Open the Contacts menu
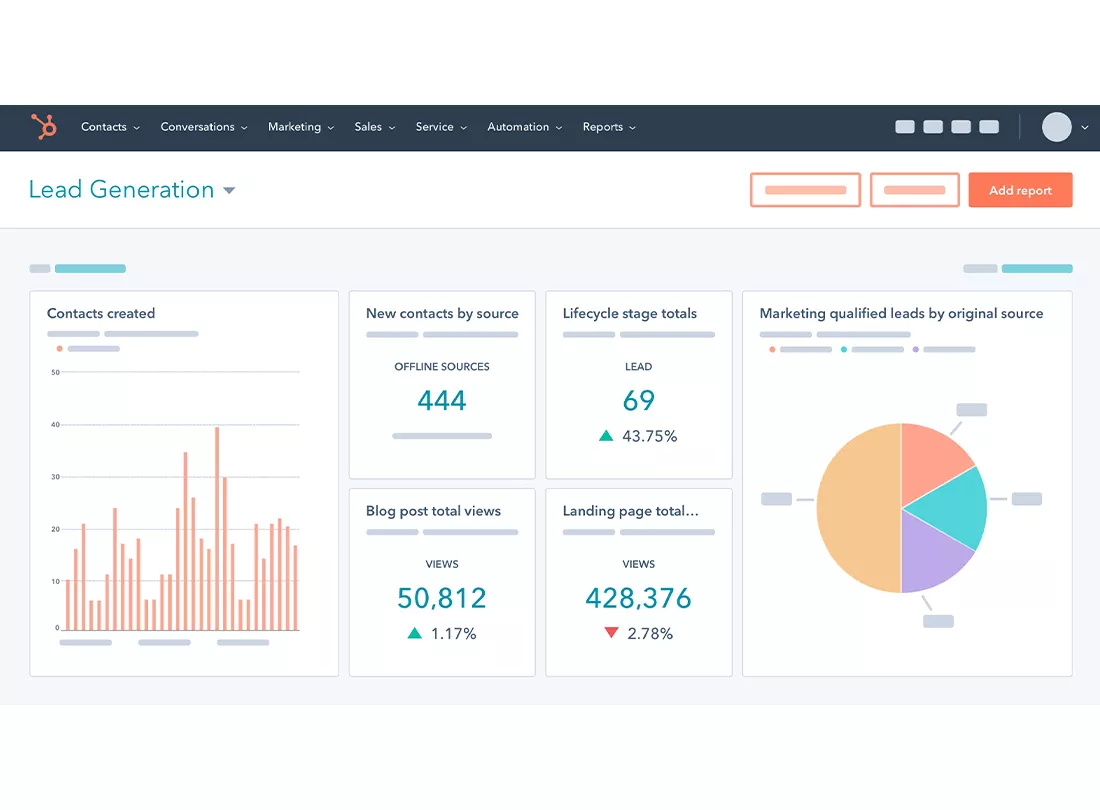 click(x=104, y=127)
